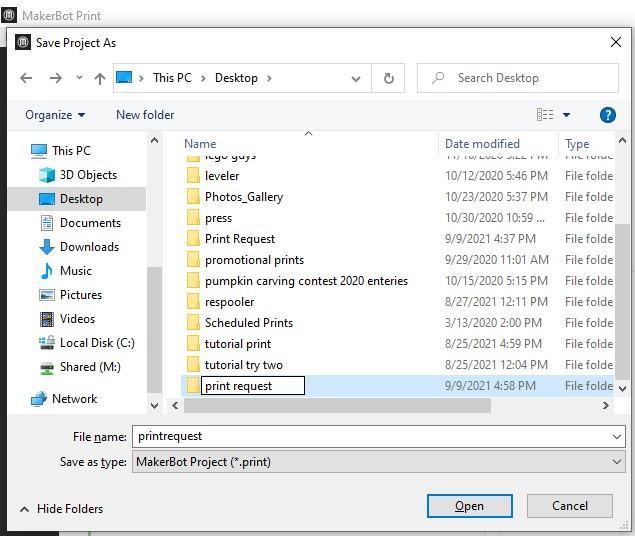635x536 pixels.
Task: Open the Save as type dropdown
Action: point(379,462)
